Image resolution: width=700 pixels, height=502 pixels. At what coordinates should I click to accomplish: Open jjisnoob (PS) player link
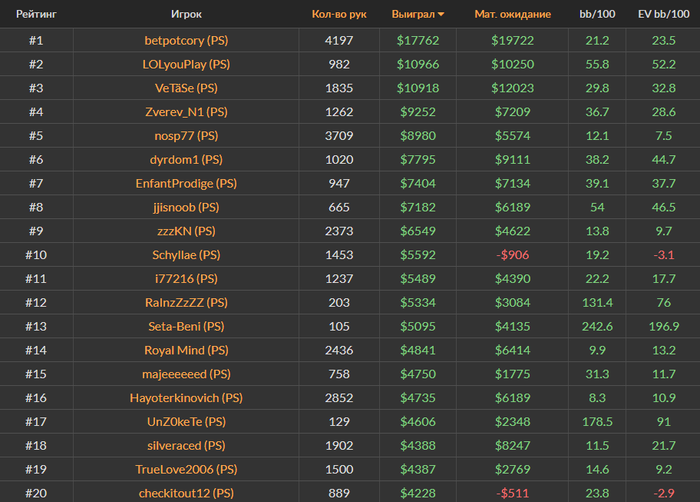point(187,207)
